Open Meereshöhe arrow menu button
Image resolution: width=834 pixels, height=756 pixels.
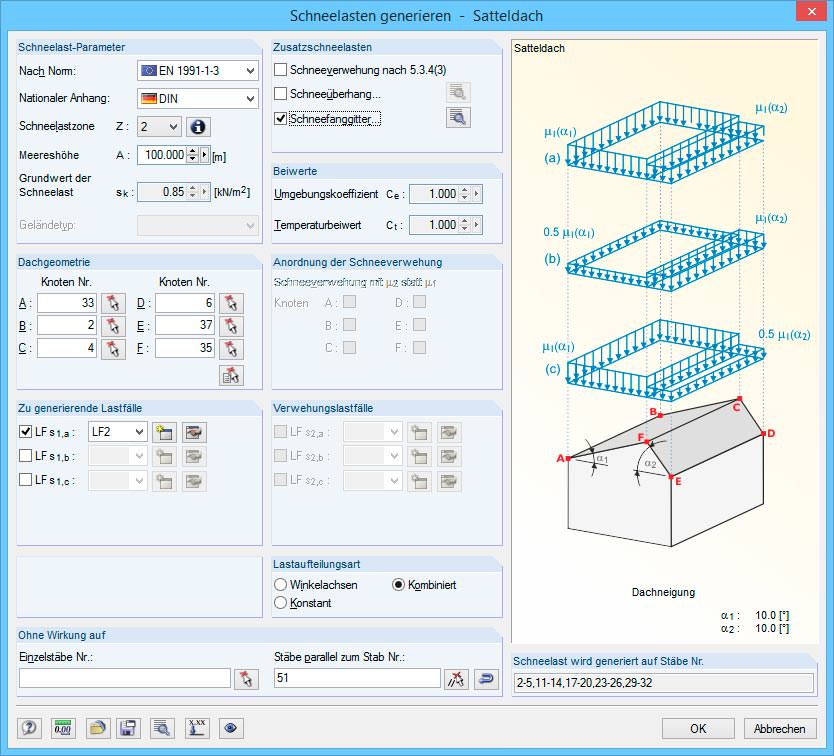click(x=205, y=155)
